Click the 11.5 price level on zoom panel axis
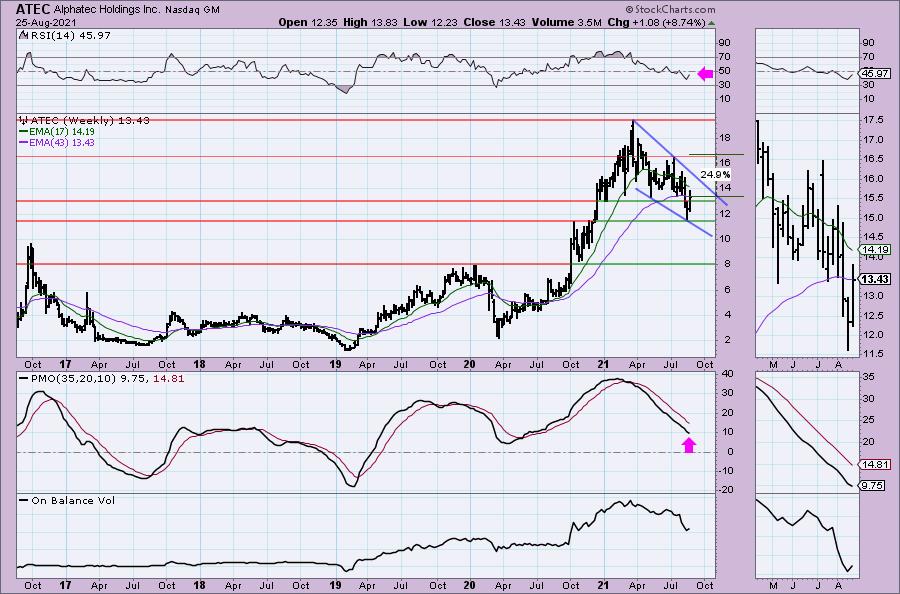The image size is (900, 594). [872, 354]
